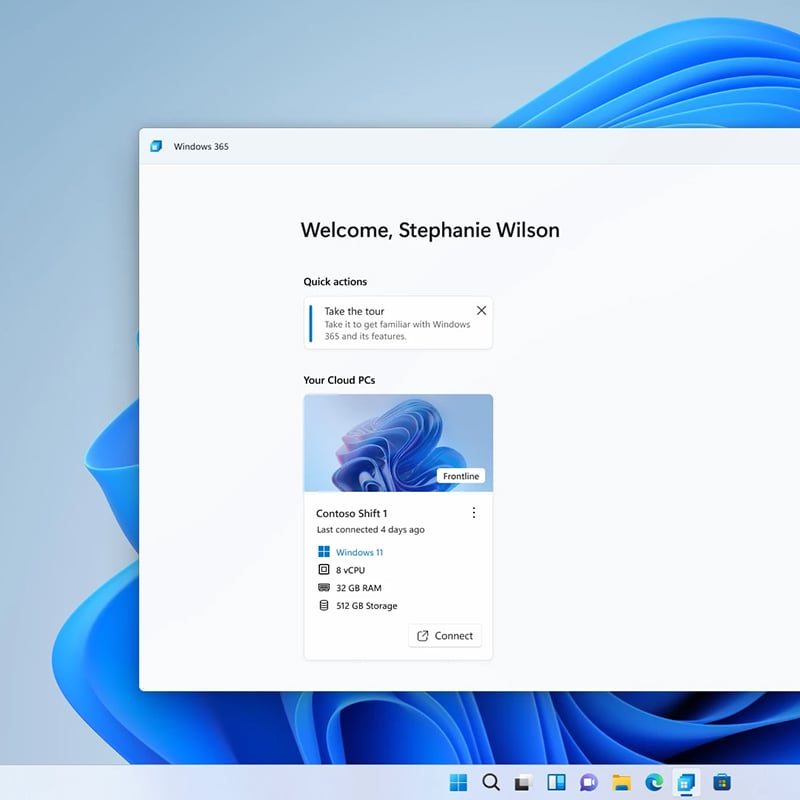The width and height of the screenshot is (800, 800).
Task: Connect to the Contoso Shift 1 Cloud PC
Action: click(445, 636)
